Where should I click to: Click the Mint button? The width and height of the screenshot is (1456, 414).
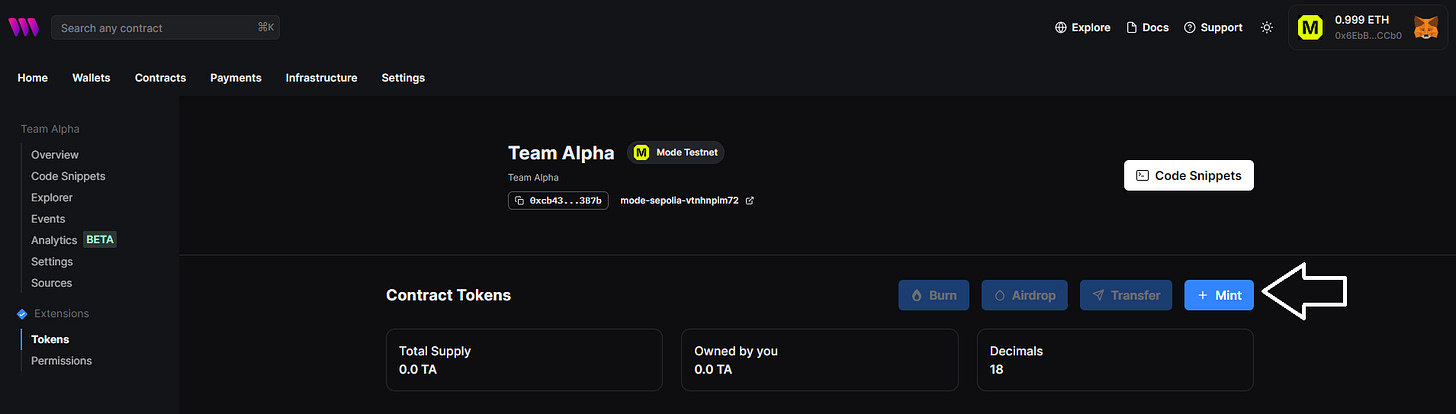(1219, 295)
